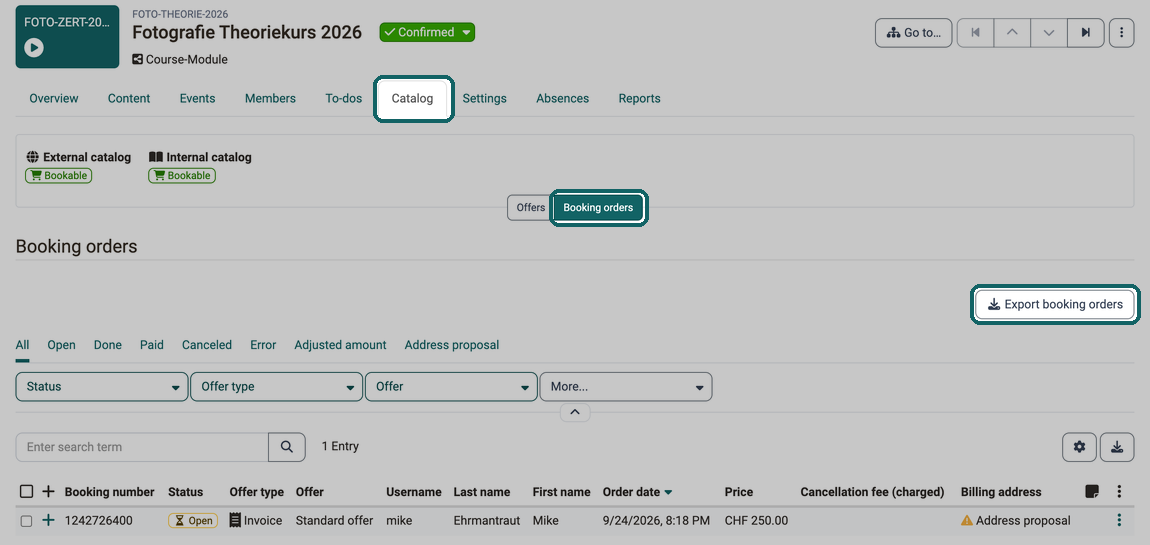Screen dimensions: 1150x545
Task: Click the Address proposal row link
Action: [x=1023, y=521]
